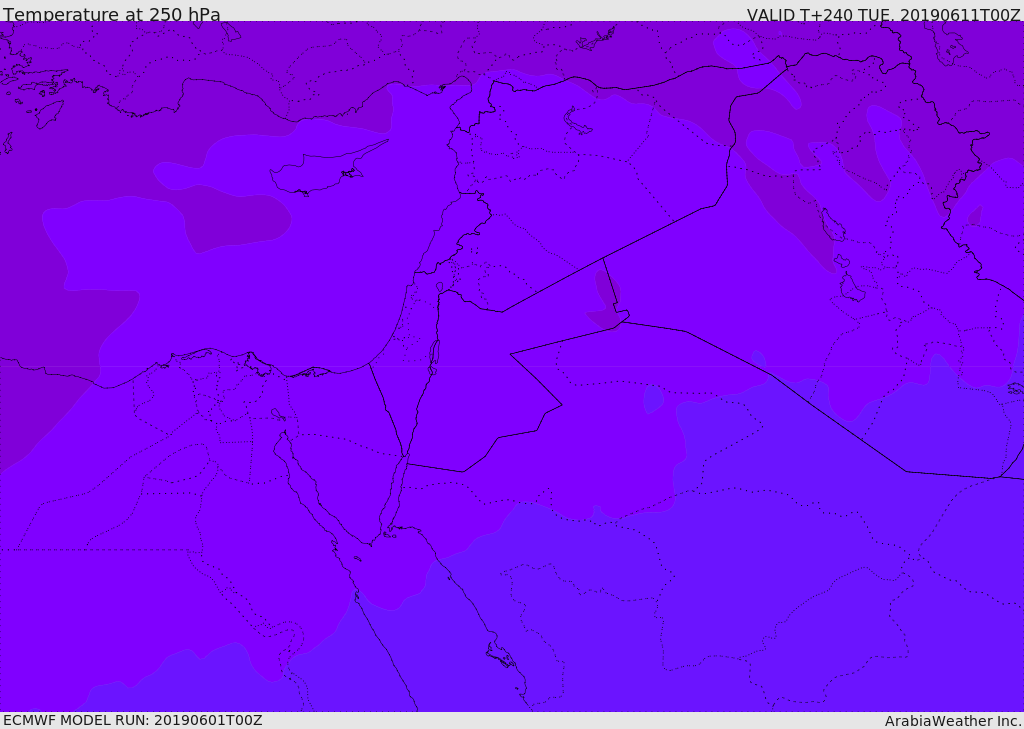
Task: Click the 'ECMWF MODEL RUN: 20190601T00Z' footer text
Action: (x=133, y=720)
